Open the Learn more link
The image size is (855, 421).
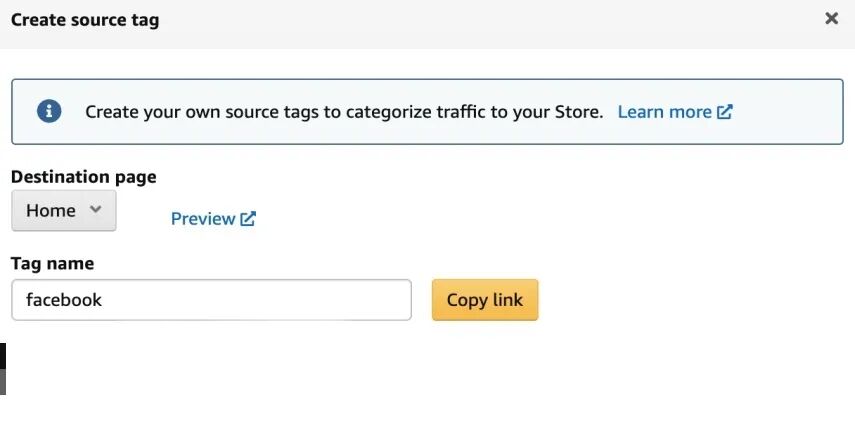pos(664,112)
